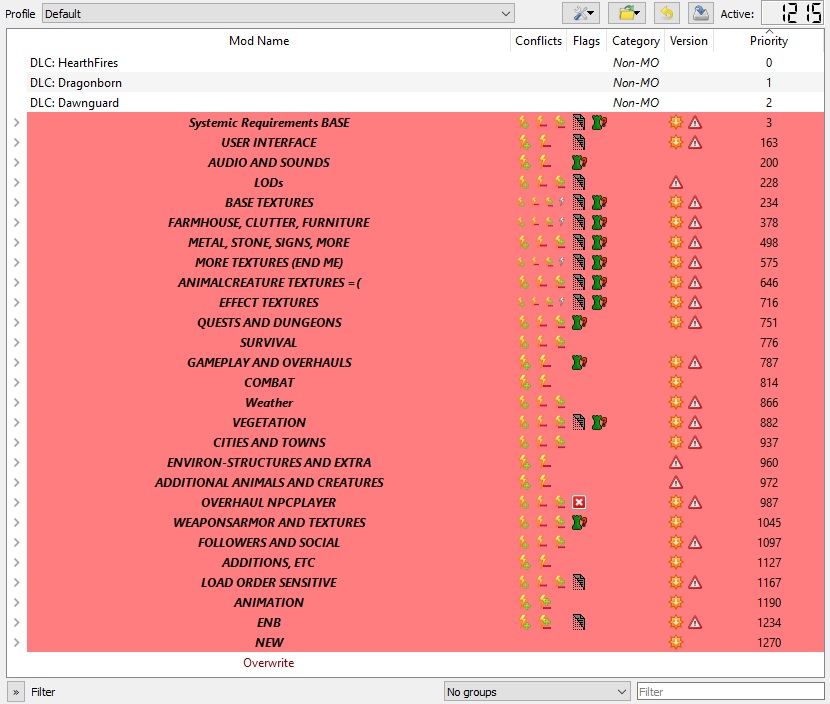This screenshot has height=704, width=830.
Task: Sort by Version column header
Action: 689,41
